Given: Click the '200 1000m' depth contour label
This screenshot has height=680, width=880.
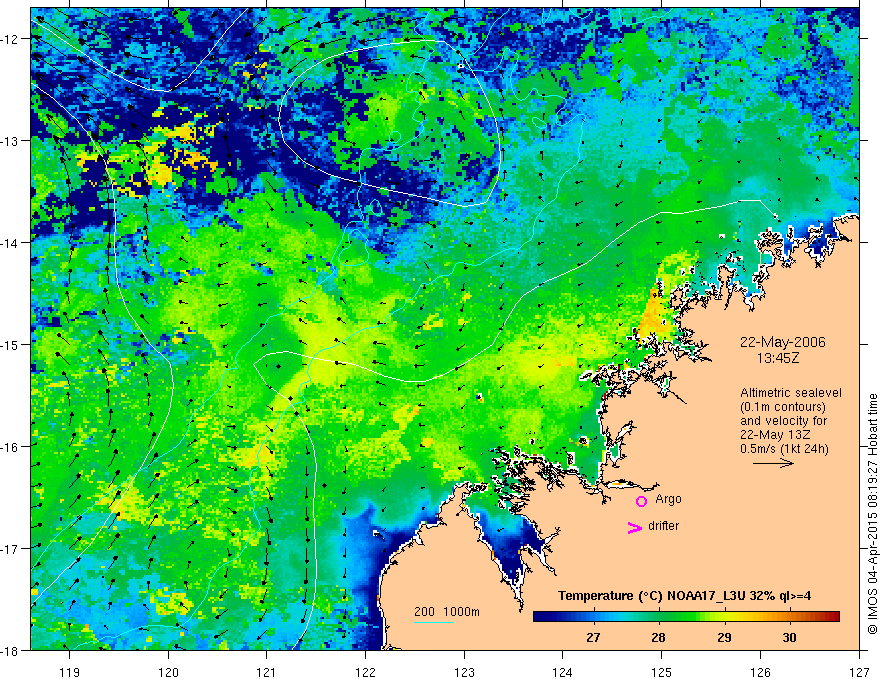Looking at the screenshot, I should (447, 612).
